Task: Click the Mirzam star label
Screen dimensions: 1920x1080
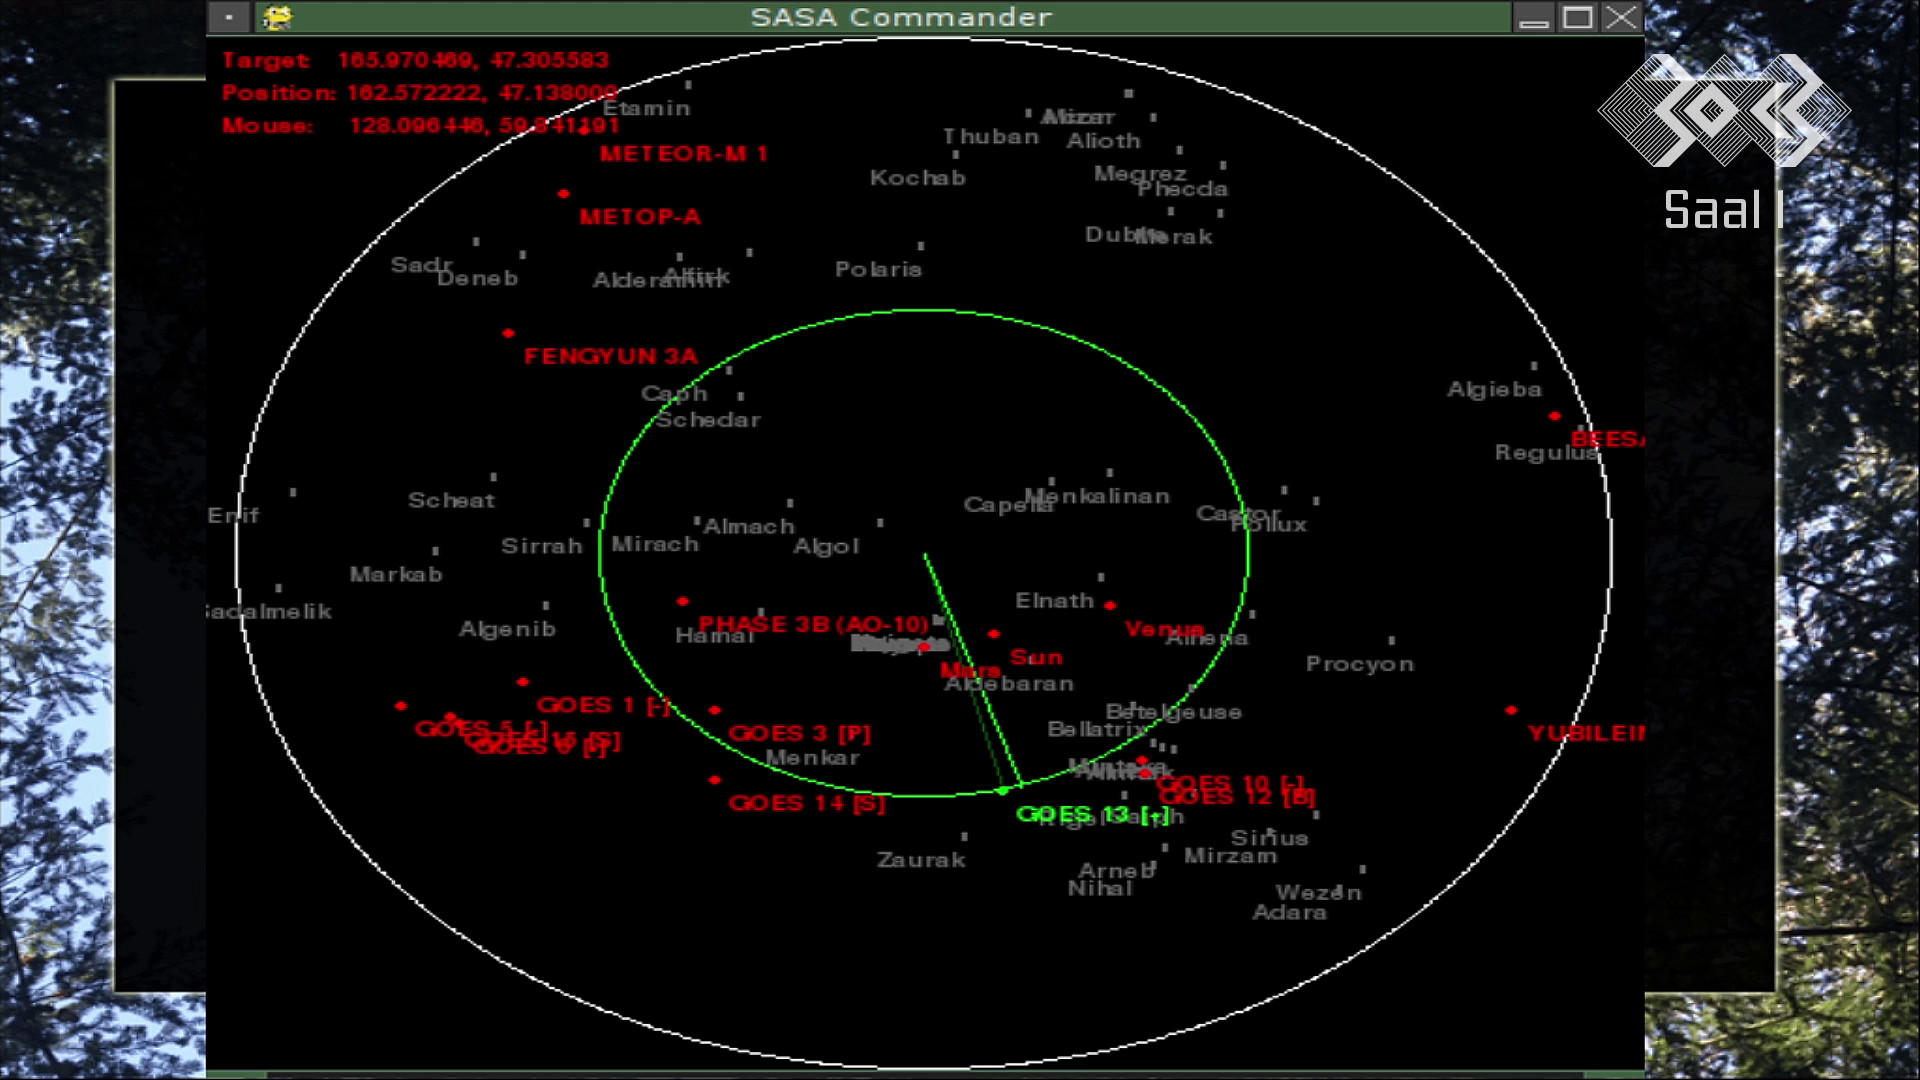Action: [x=1230, y=856]
